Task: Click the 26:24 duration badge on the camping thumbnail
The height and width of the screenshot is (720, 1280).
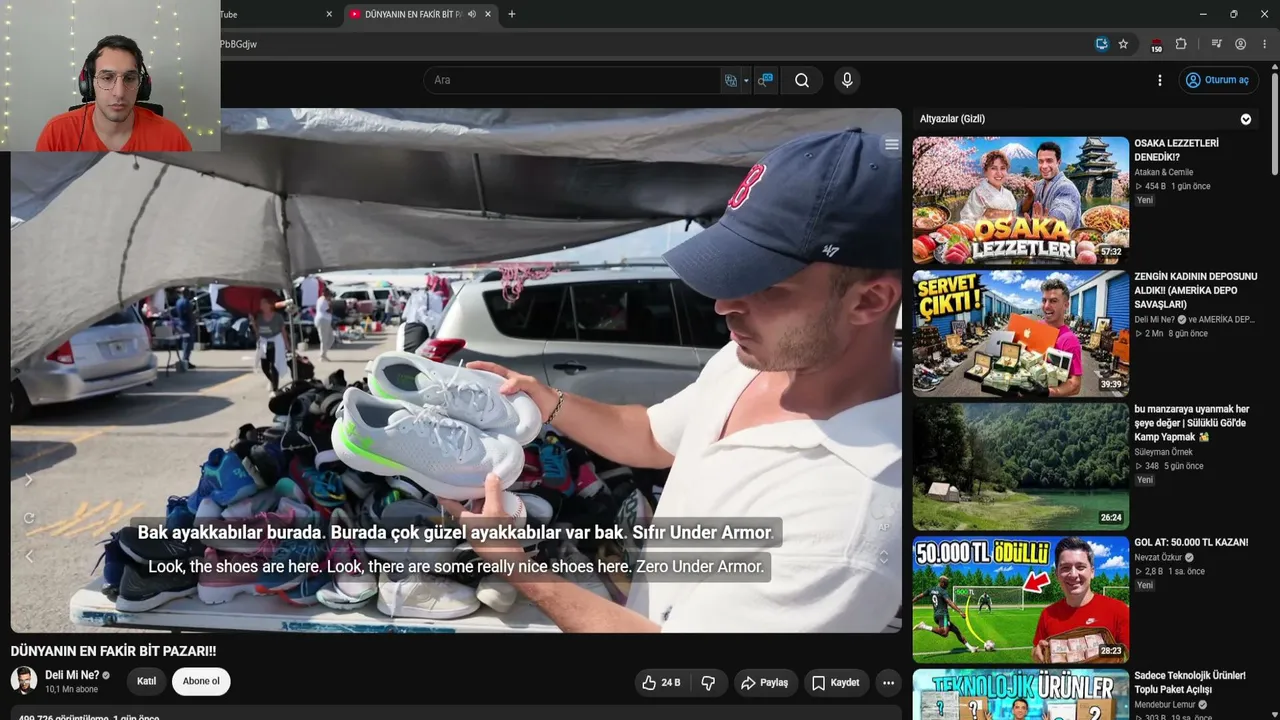Action: coord(1111,518)
